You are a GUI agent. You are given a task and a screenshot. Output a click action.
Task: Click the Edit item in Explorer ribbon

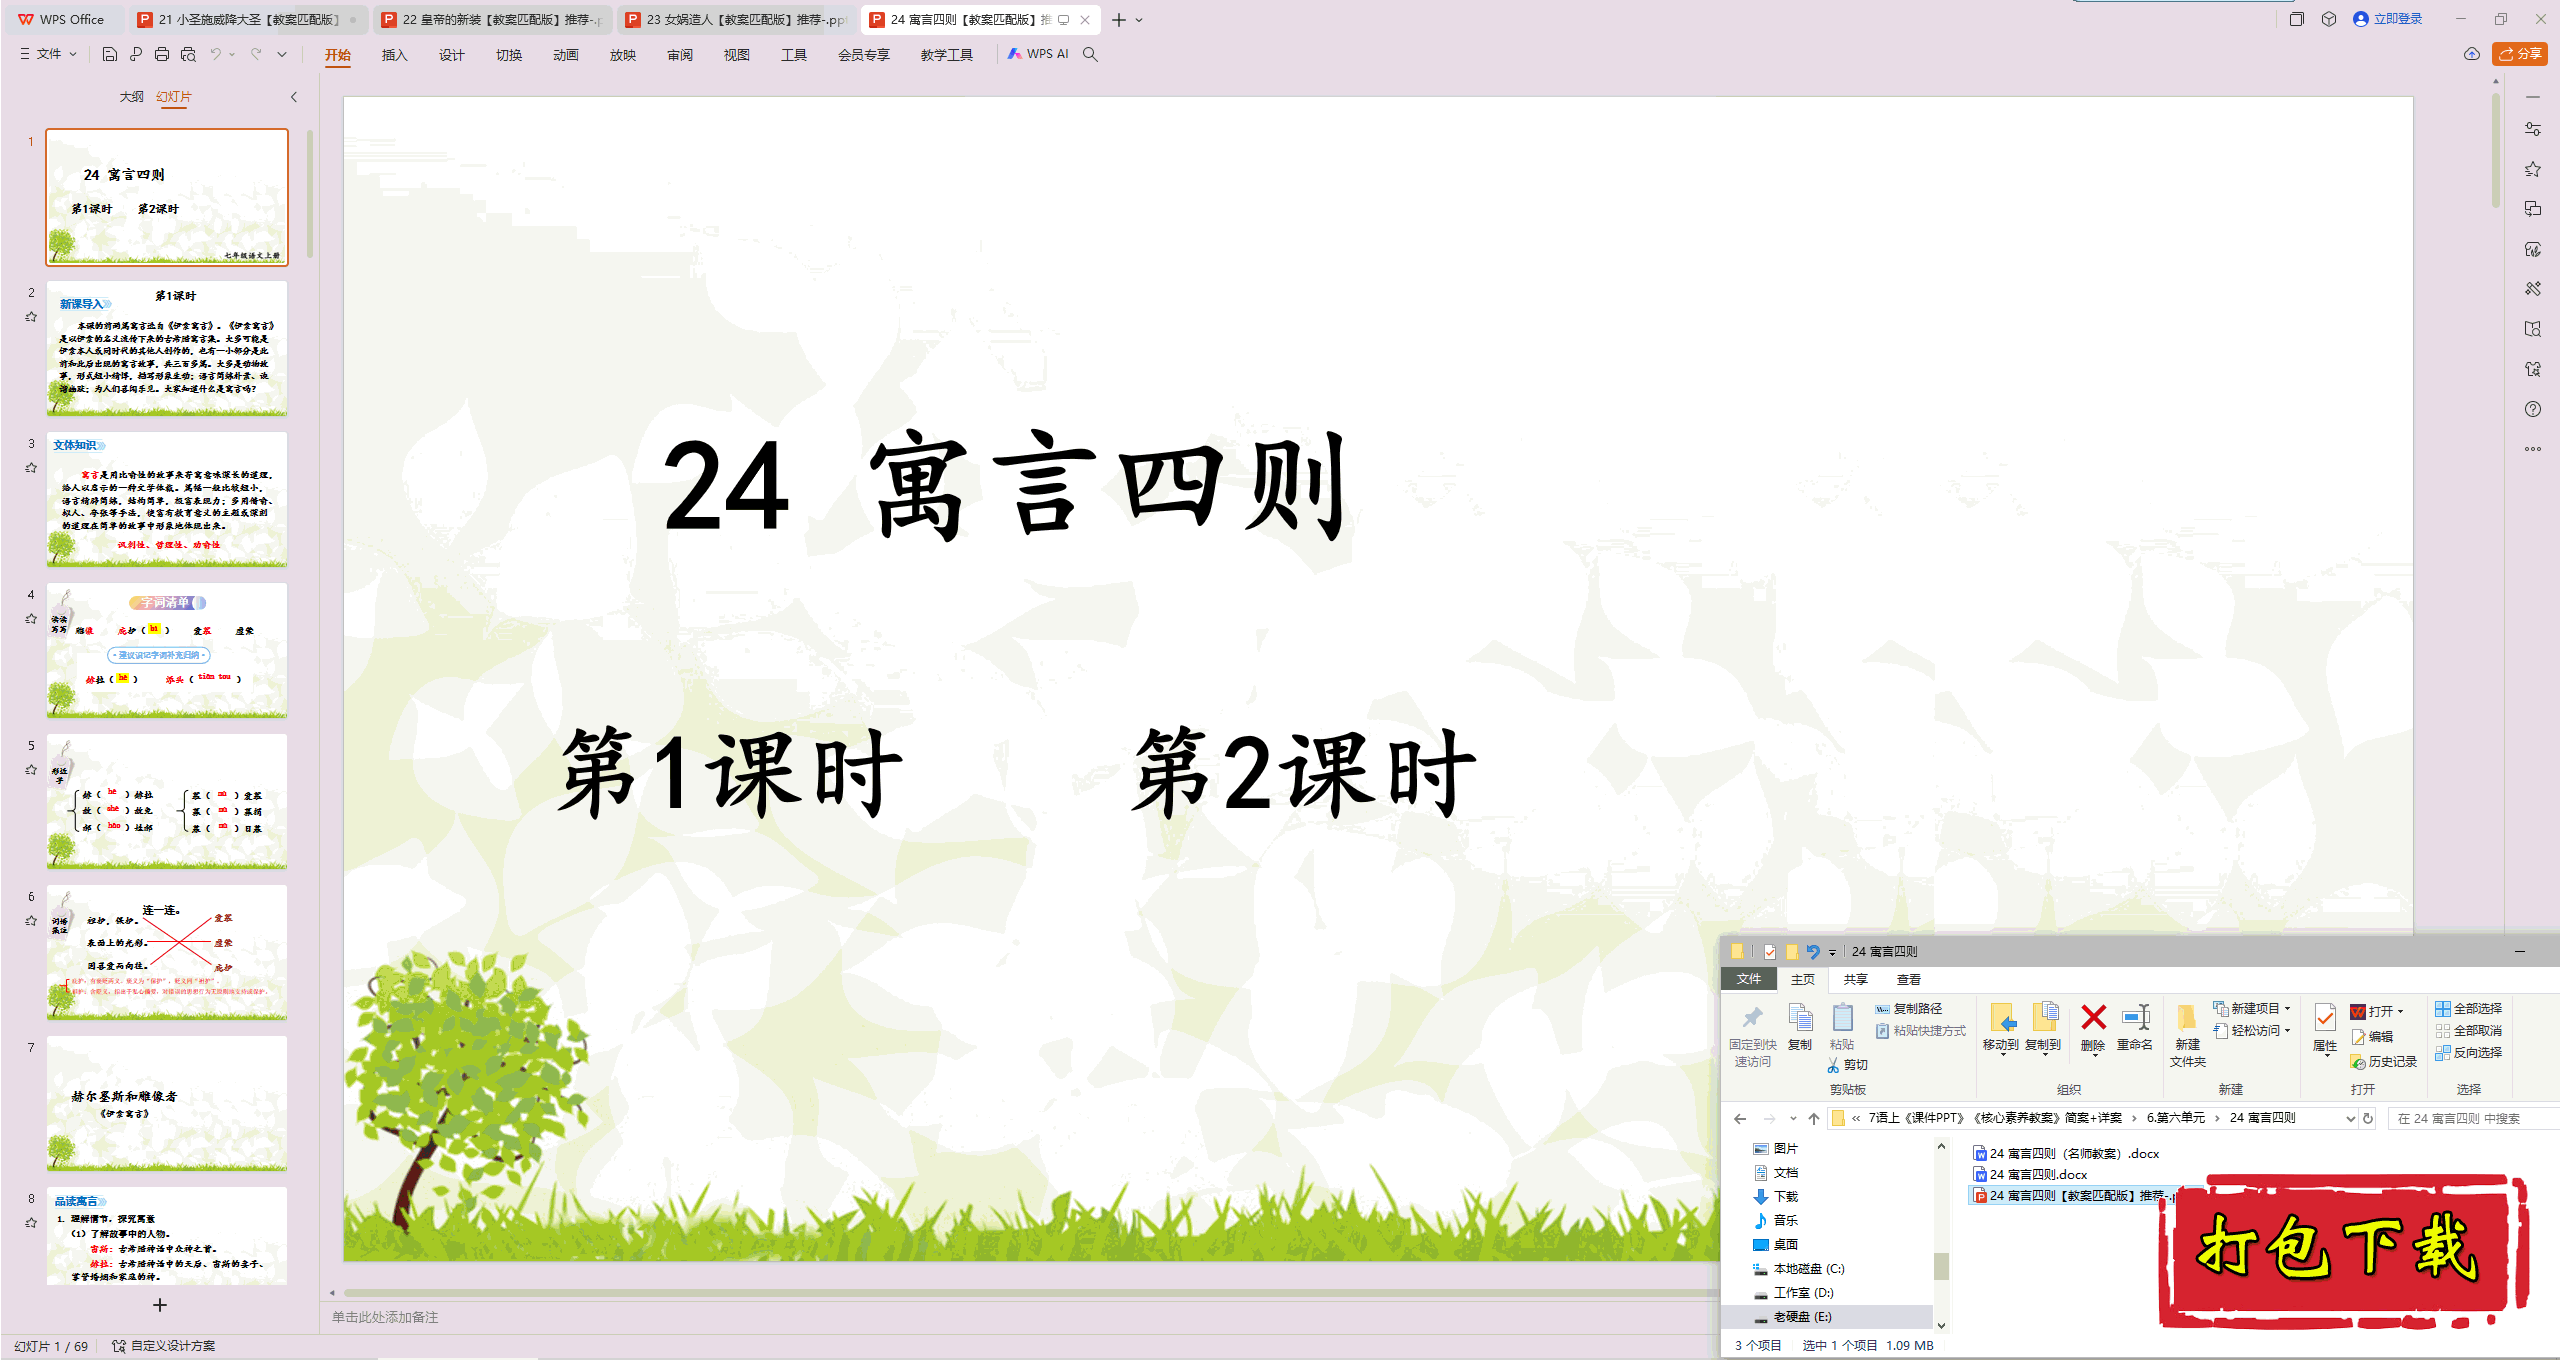[x=2373, y=1037]
